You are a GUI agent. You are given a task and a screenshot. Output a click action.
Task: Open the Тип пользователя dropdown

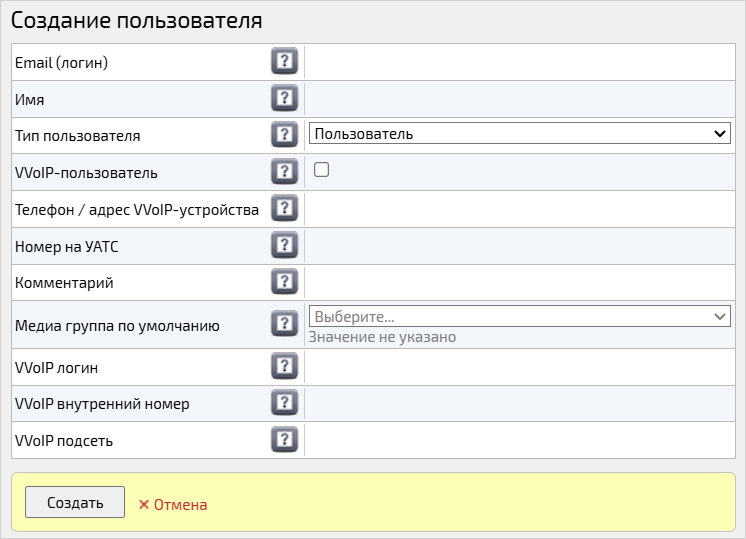point(520,134)
